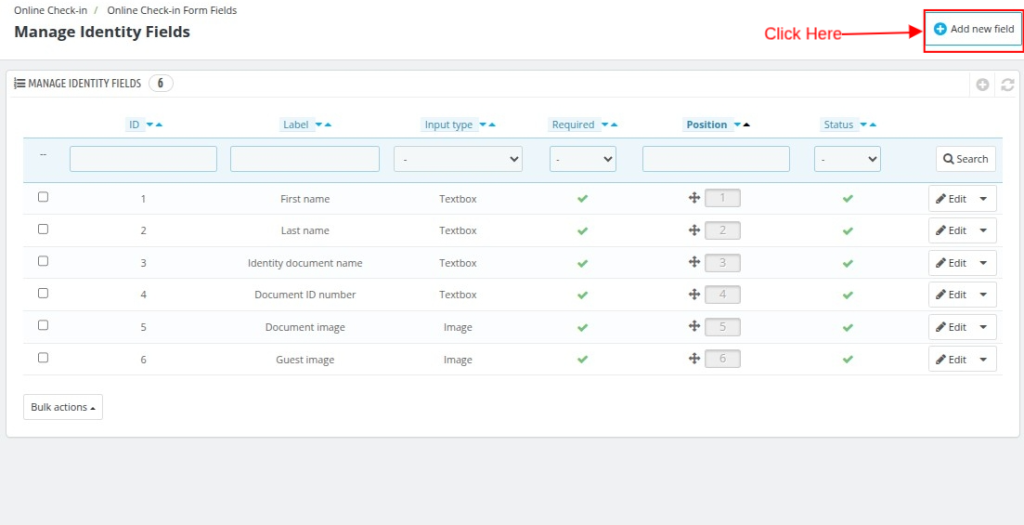Click drag handle for Document ID number row

[694, 294]
